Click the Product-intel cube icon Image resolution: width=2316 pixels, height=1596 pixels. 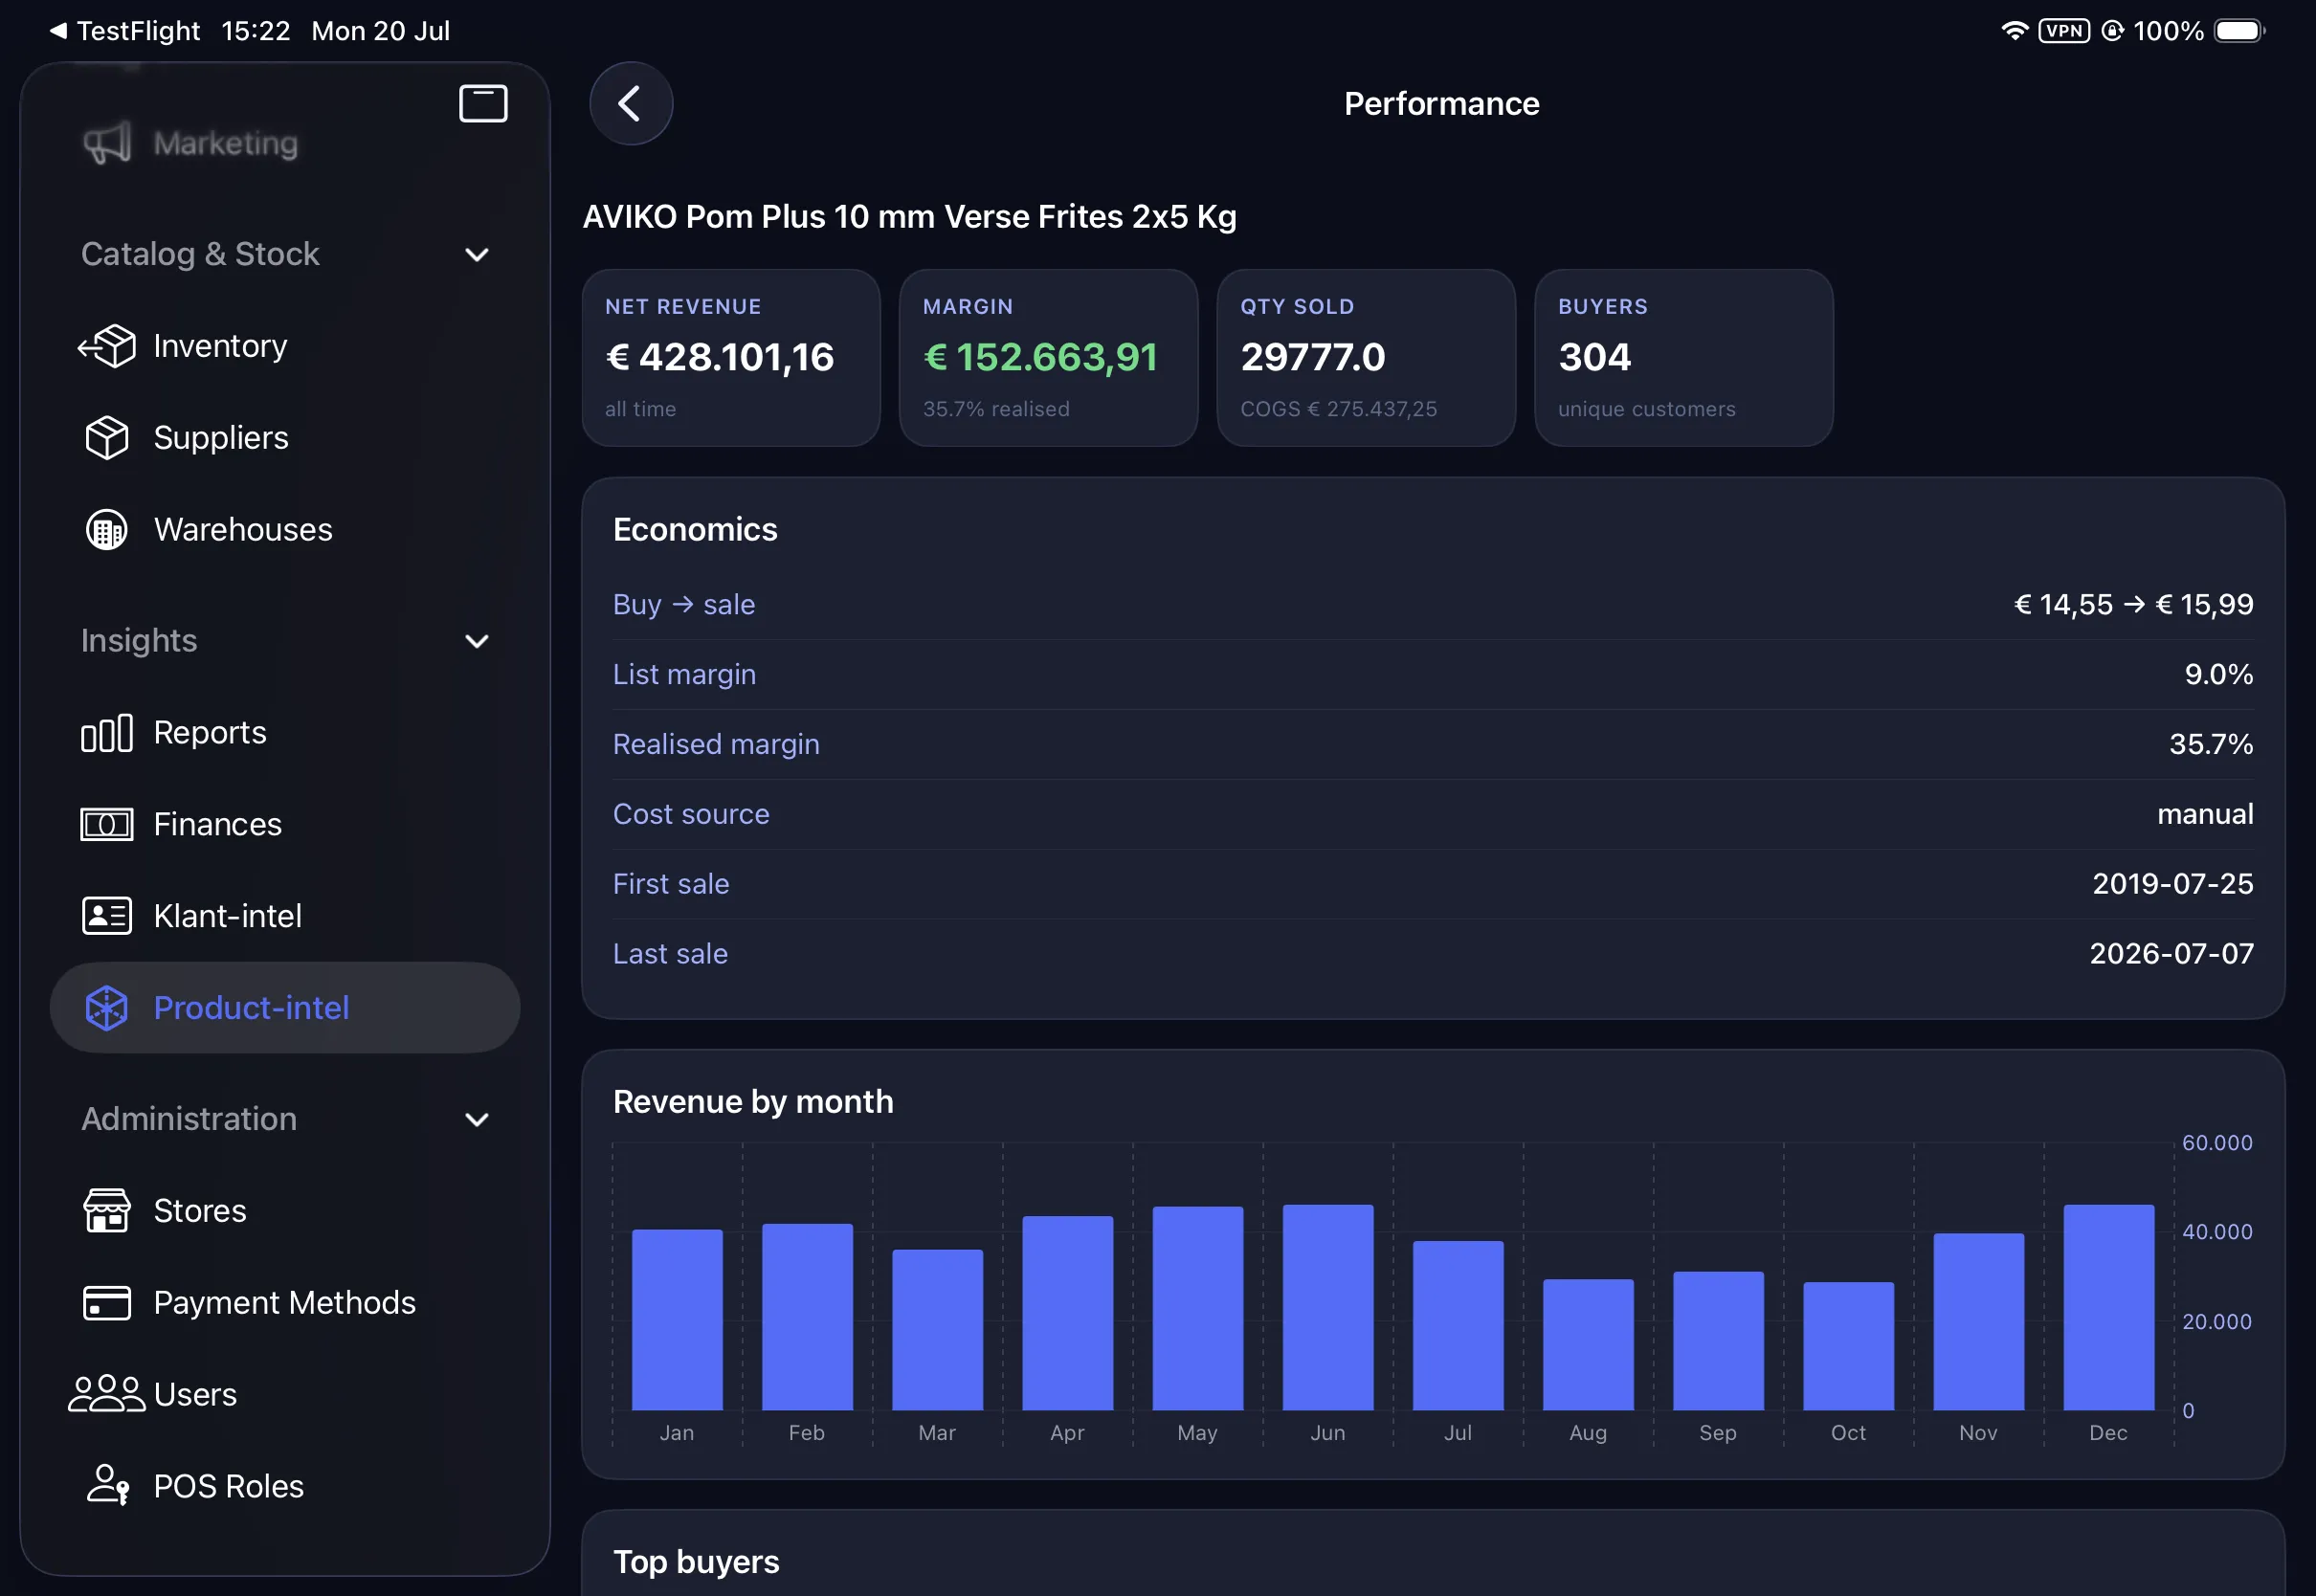coord(107,1008)
